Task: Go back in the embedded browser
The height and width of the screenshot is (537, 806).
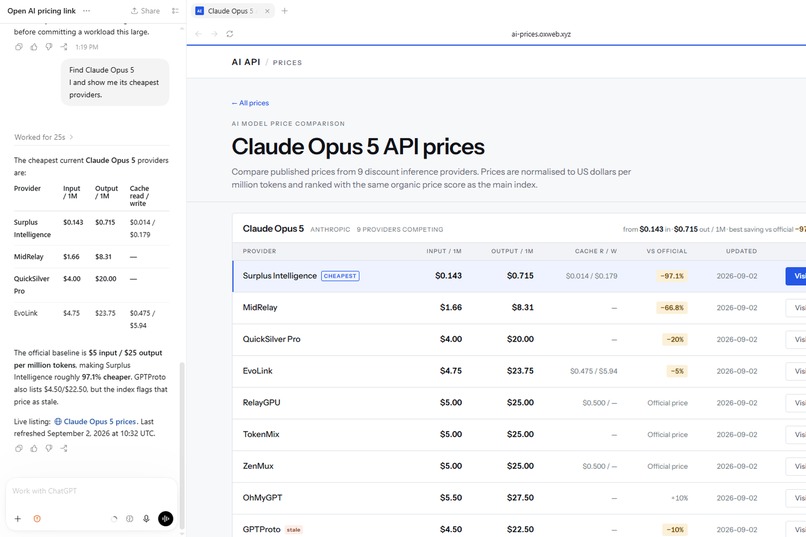Action: 198,34
